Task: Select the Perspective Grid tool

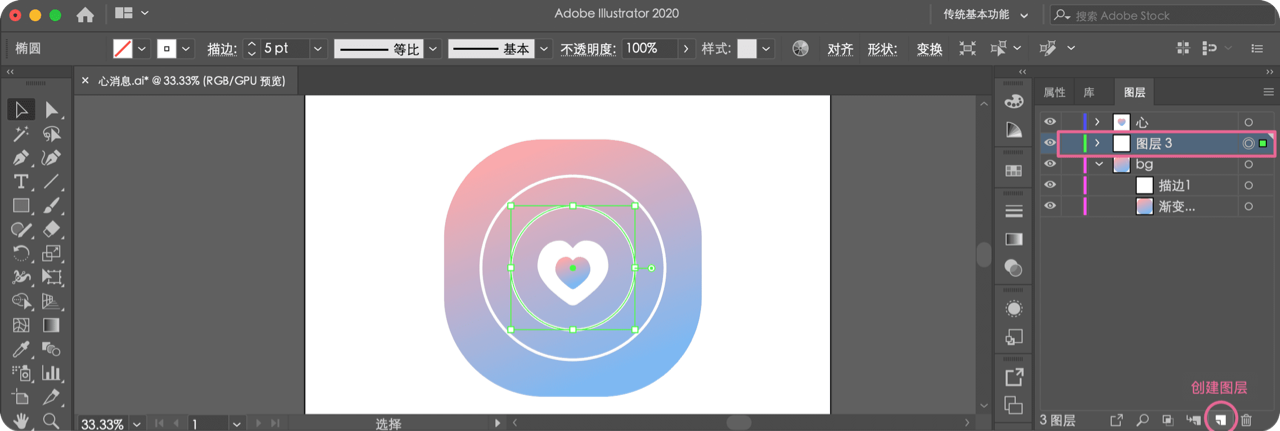Action: pos(52,301)
